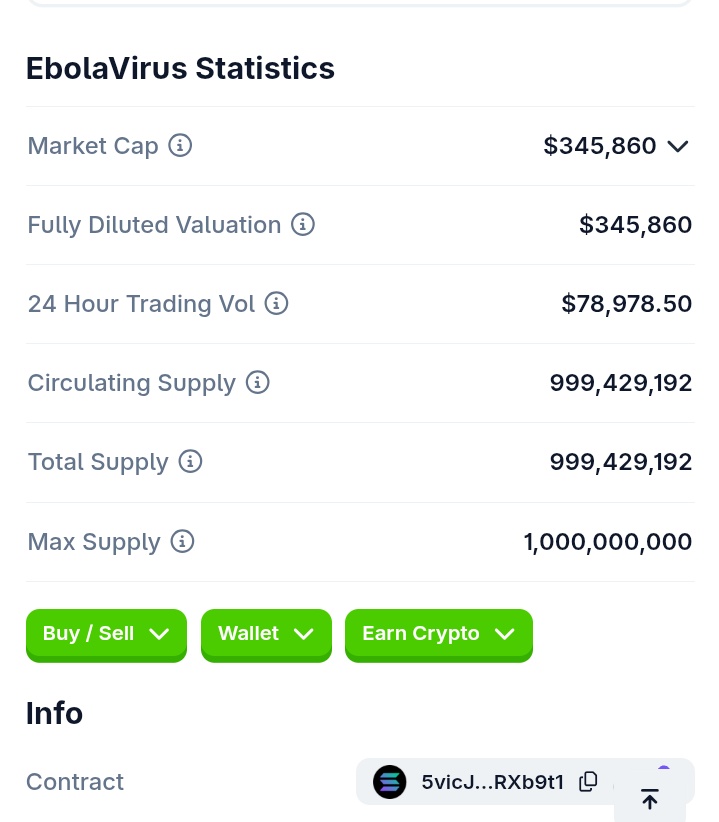Copy the contract address with copy icon
Image resolution: width=719 pixels, height=822 pixels.
[x=588, y=781]
